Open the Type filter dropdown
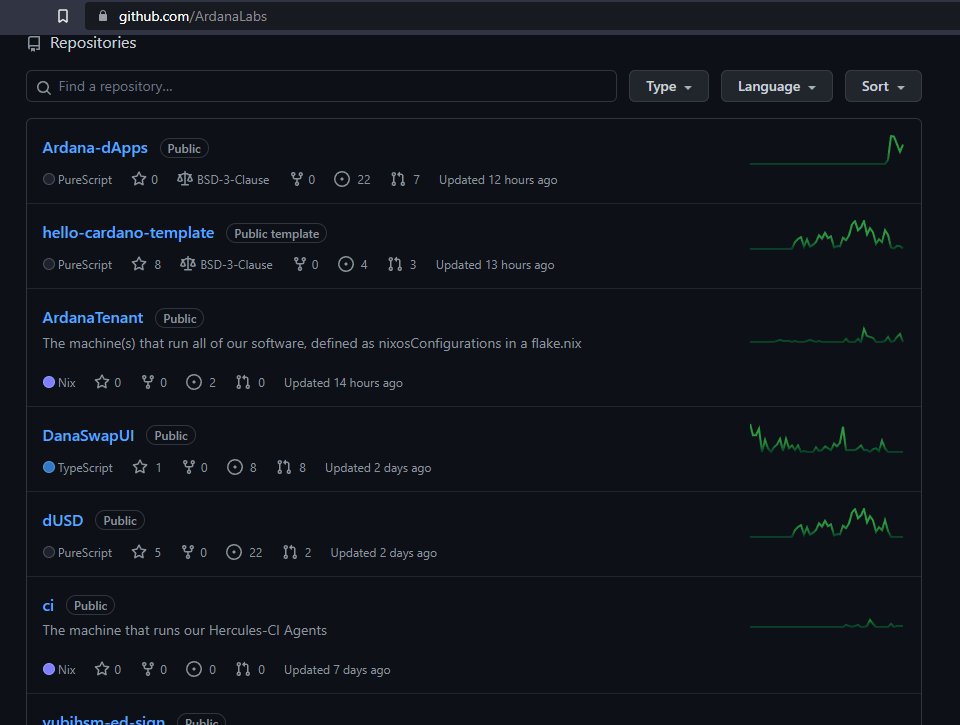The height and width of the screenshot is (725, 960). pos(669,86)
